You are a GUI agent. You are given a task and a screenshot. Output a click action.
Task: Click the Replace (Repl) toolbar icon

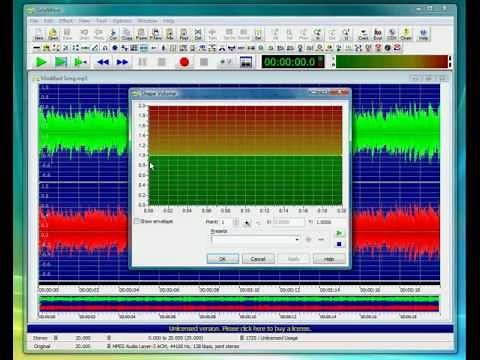pos(184,34)
